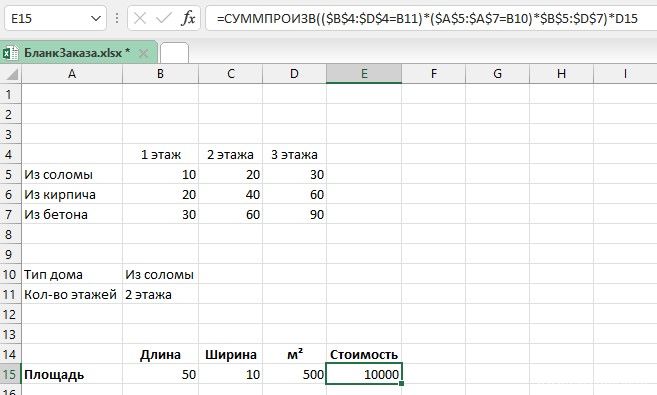The height and width of the screenshot is (395, 657).
Task: Select the cell with Из соломы in B10
Action: click(x=160, y=274)
